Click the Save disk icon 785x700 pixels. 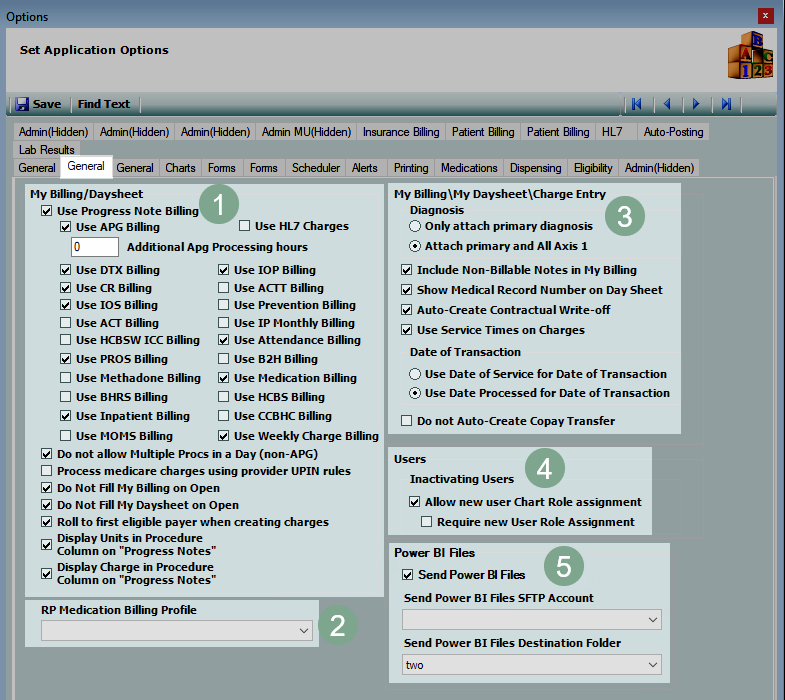(x=22, y=104)
